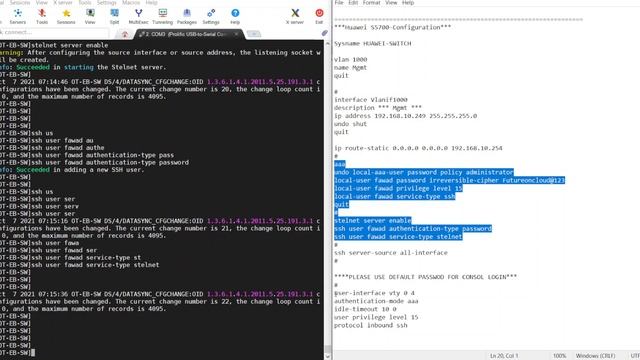Open the Help menu in MobaXterm menu bar
640x360 pixels.
151,2
